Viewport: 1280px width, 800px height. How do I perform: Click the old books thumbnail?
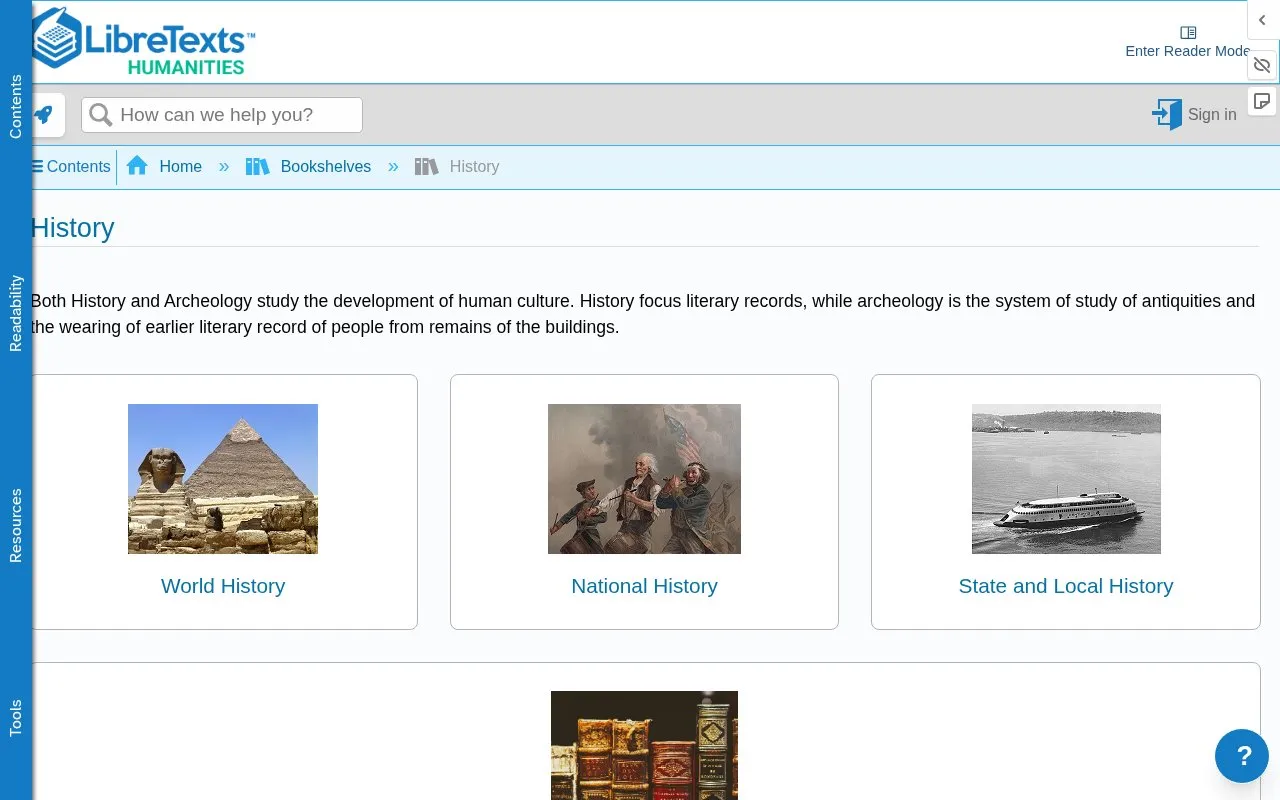(644, 745)
